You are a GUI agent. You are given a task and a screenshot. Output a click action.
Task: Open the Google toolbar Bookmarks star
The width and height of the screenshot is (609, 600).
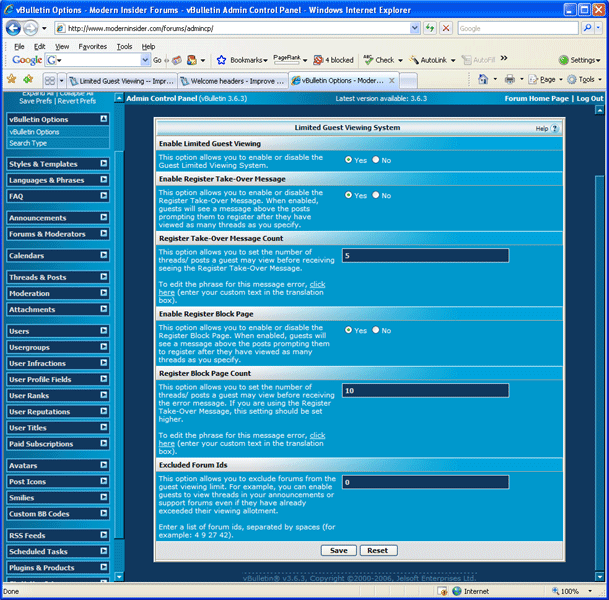[222, 60]
